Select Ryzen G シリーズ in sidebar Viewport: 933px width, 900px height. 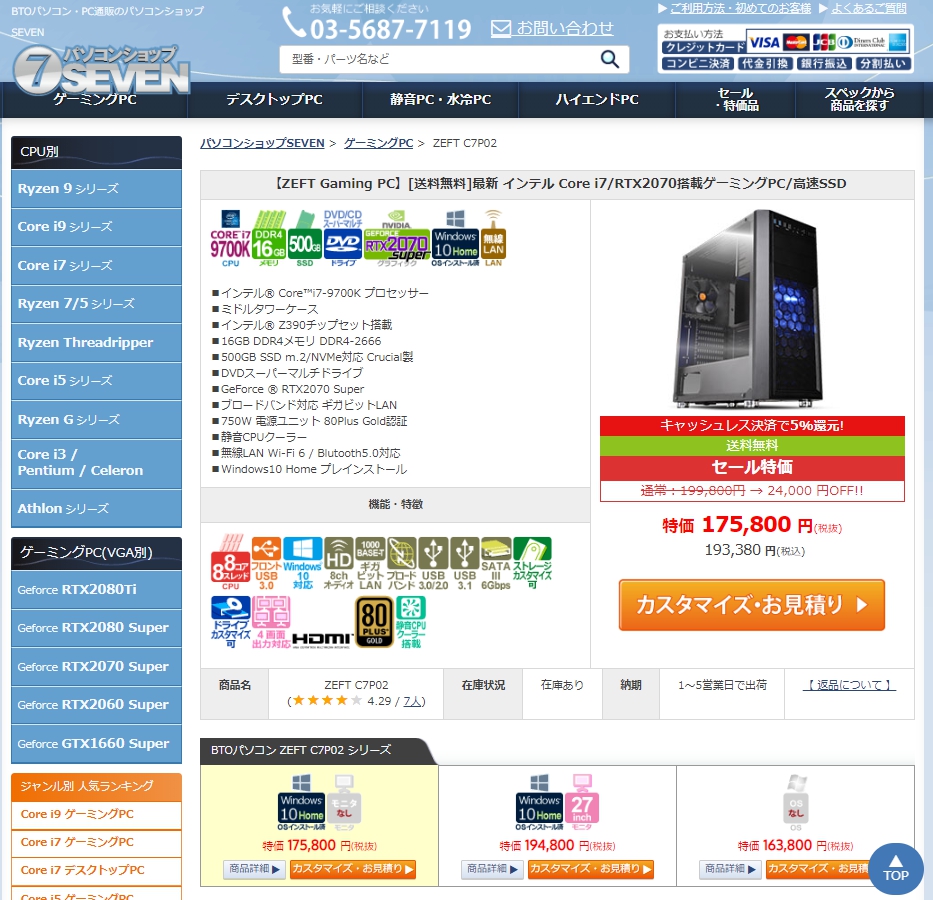click(96, 419)
